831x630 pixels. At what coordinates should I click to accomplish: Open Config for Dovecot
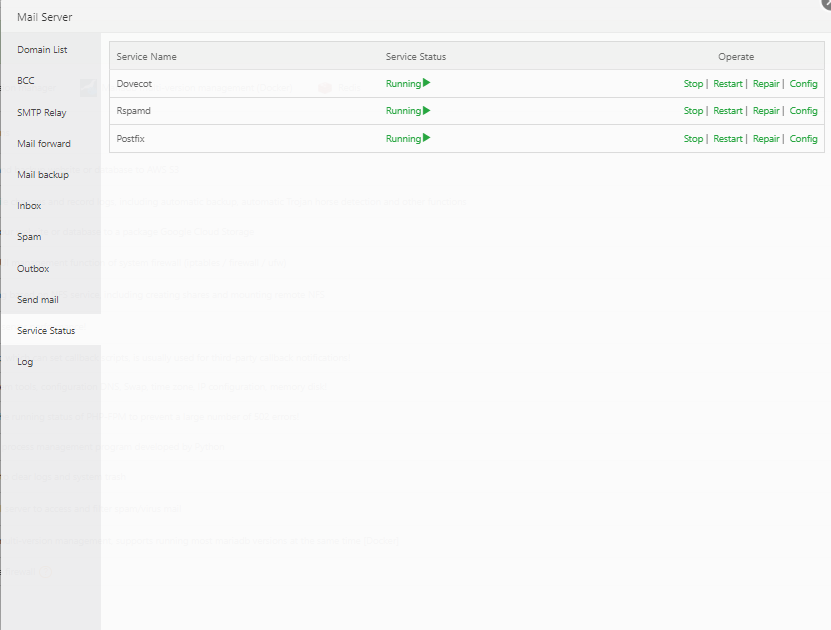[803, 84]
